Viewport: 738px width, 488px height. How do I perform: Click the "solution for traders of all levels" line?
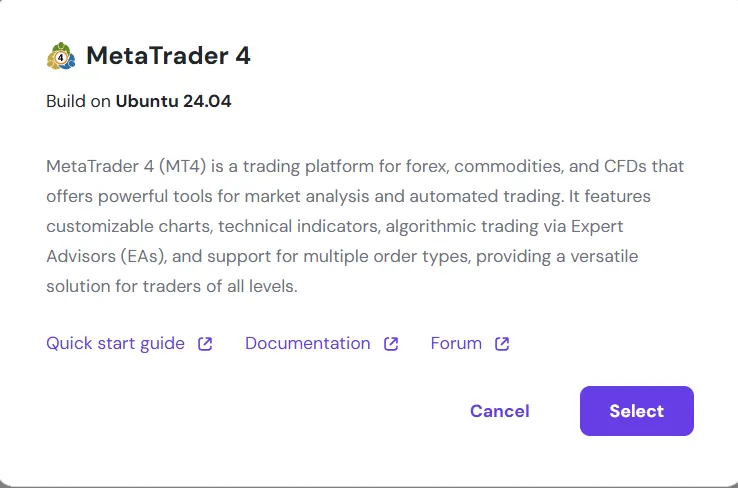[x=172, y=286]
